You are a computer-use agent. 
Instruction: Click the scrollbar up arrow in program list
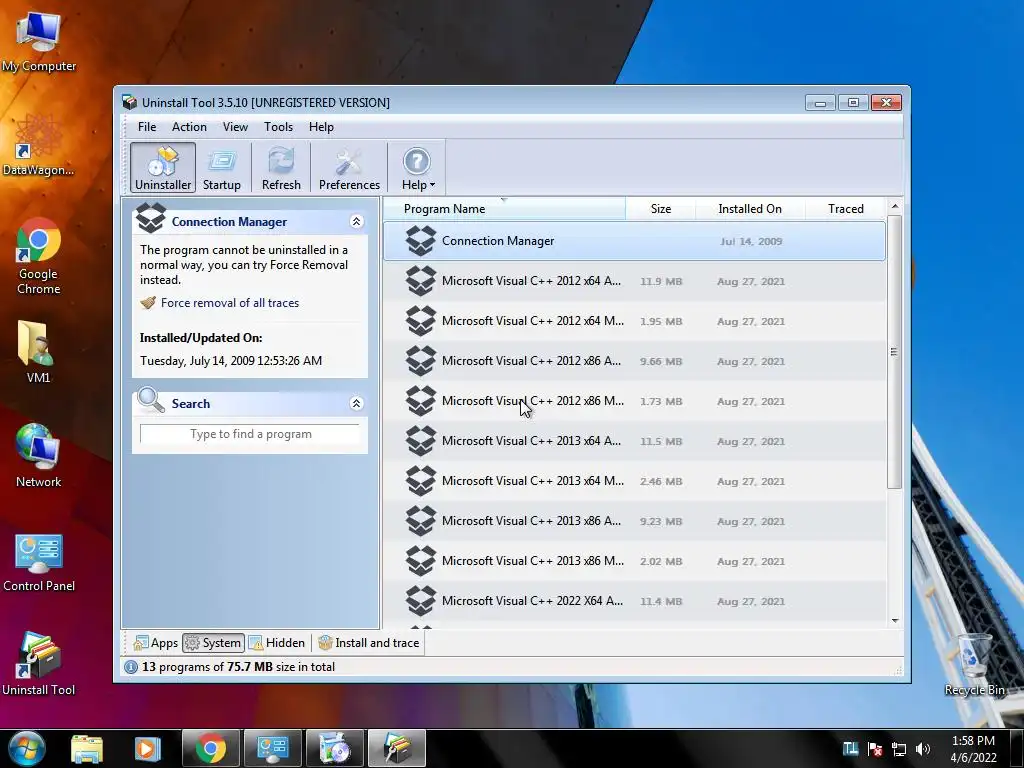(x=895, y=206)
